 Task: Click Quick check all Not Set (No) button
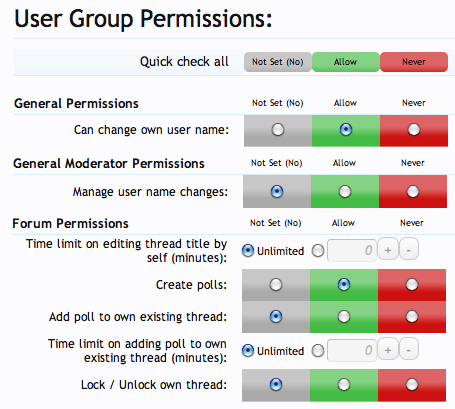tap(278, 62)
